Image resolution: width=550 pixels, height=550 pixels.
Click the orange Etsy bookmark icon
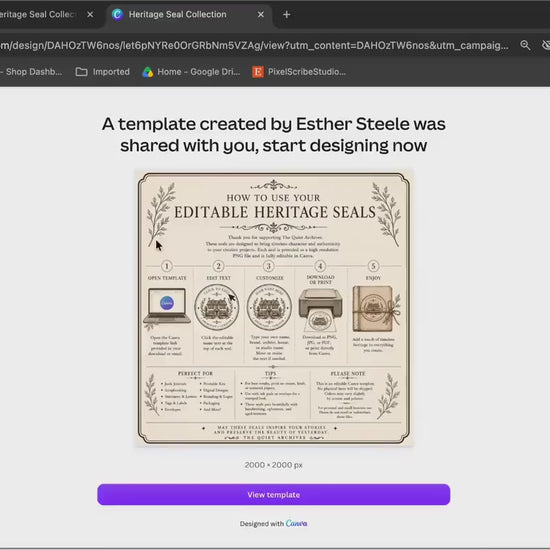(x=258, y=72)
